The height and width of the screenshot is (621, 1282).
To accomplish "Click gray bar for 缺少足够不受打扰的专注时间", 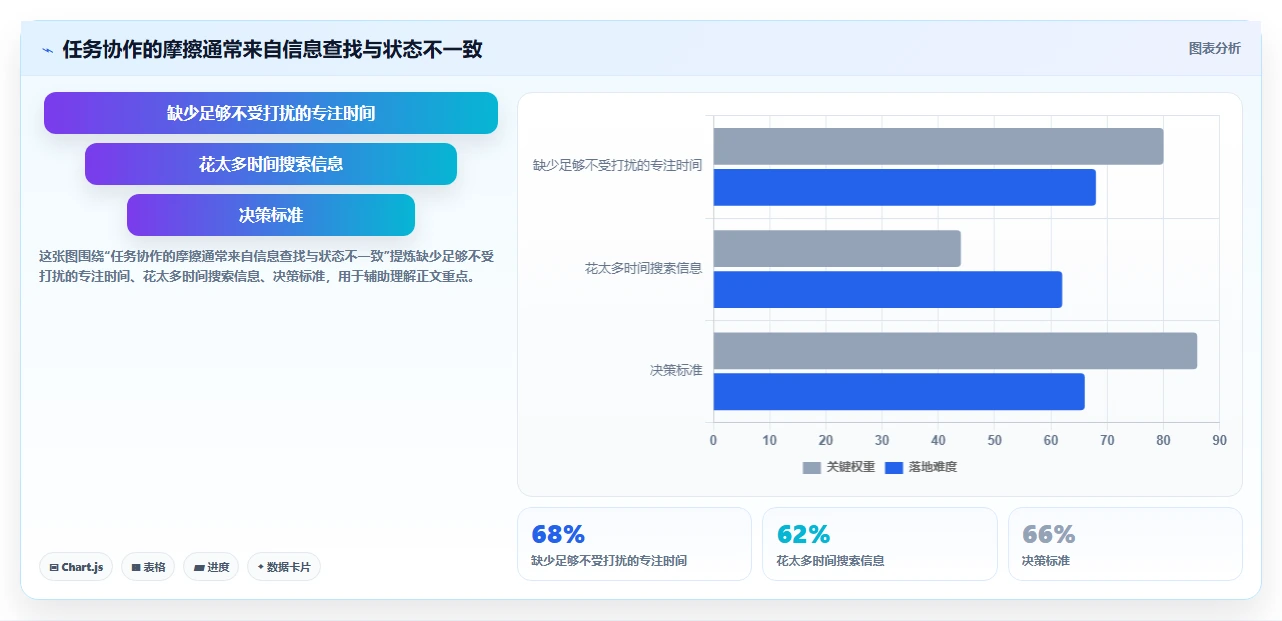I will click(x=938, y=146).
